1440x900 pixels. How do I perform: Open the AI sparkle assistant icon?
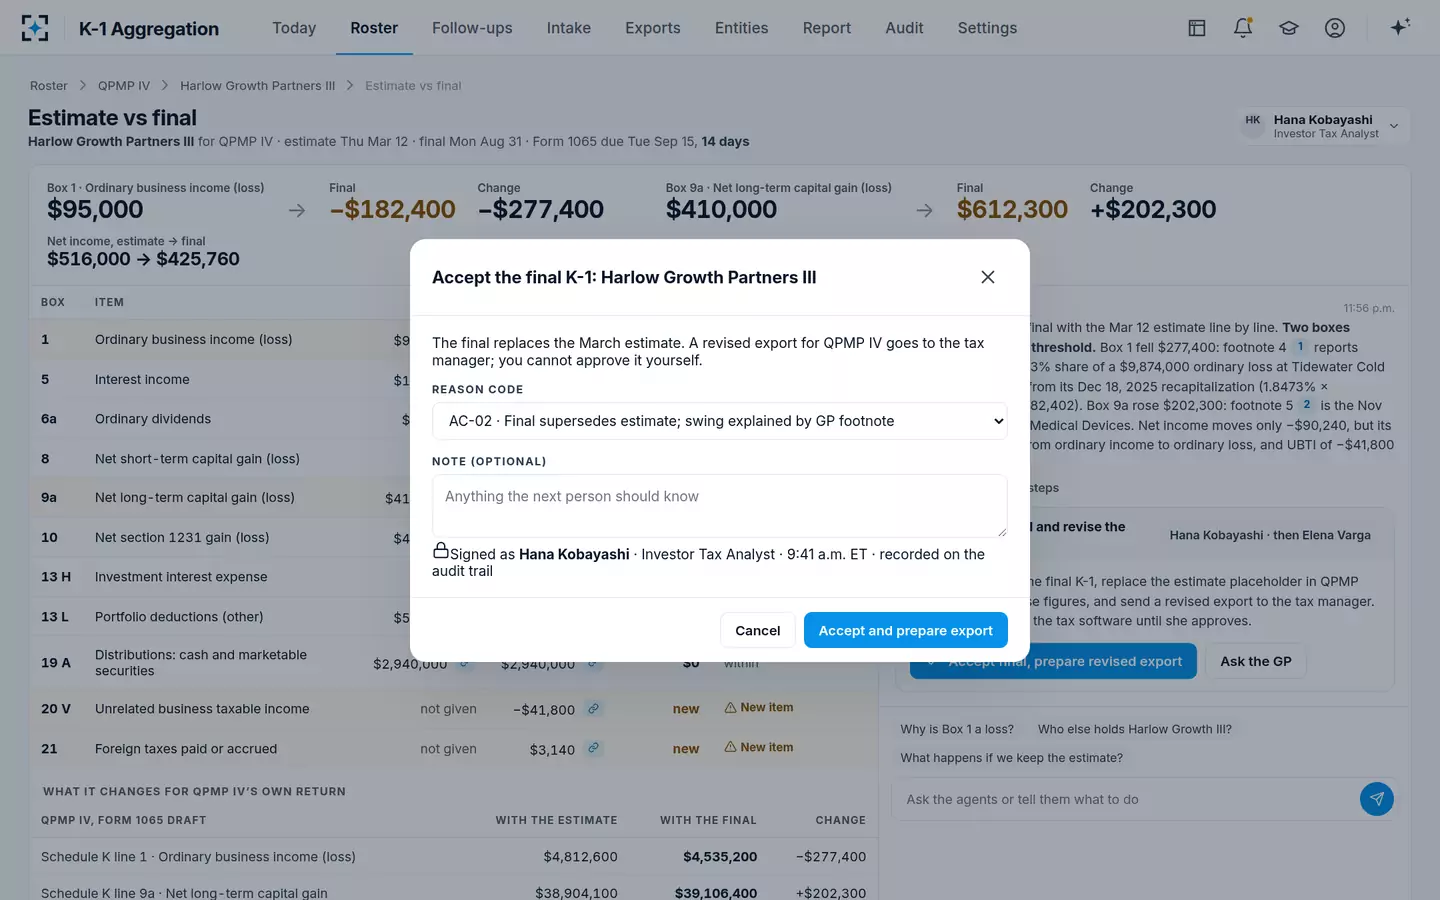pos(1400,28)
